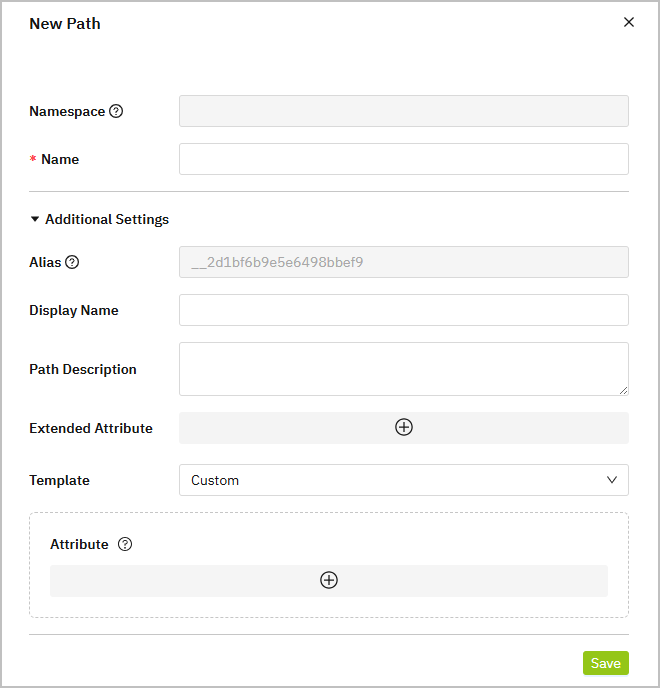Focus the Name input field
This screenshot has height=688, width=660.
tap(403, 159)
